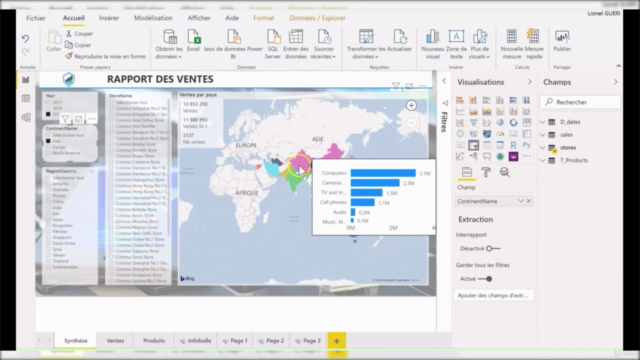Click the Computers bar in tooltip
The height and width of the screenshot is (360, 640).
point(383,173)
